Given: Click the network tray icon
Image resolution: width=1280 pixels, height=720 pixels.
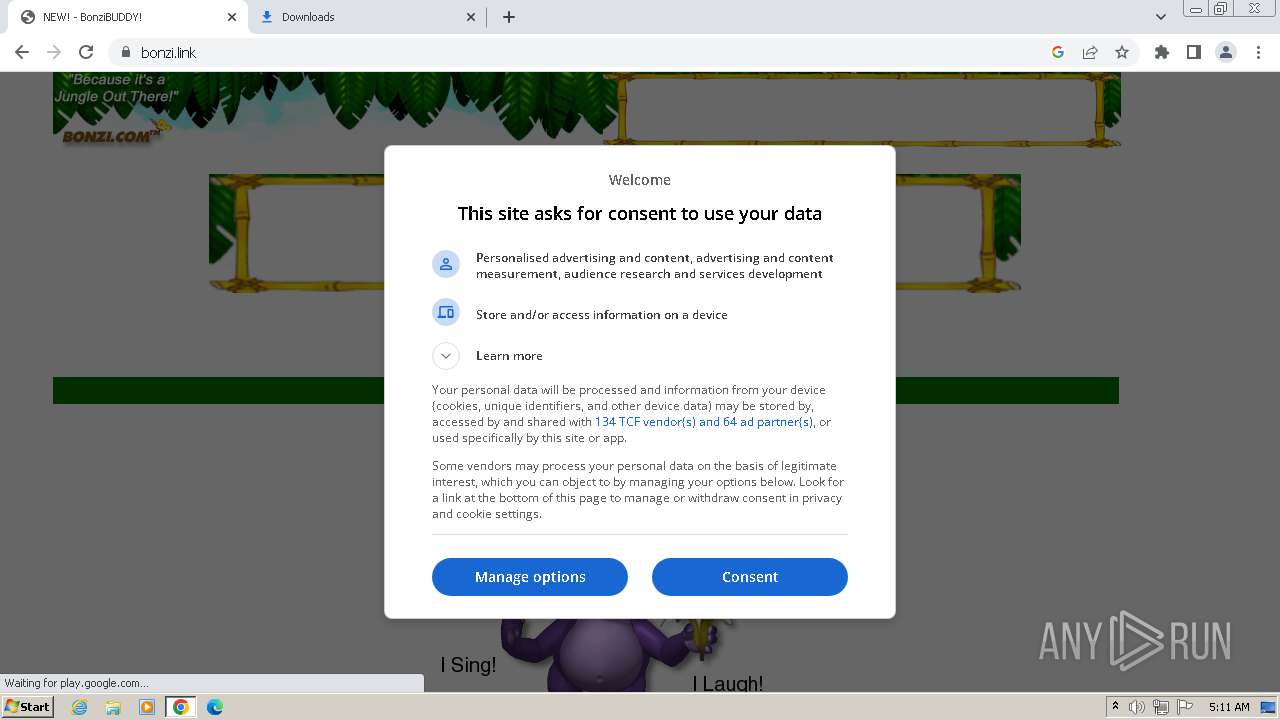Looking at the screenshot, I should 1160,707.
